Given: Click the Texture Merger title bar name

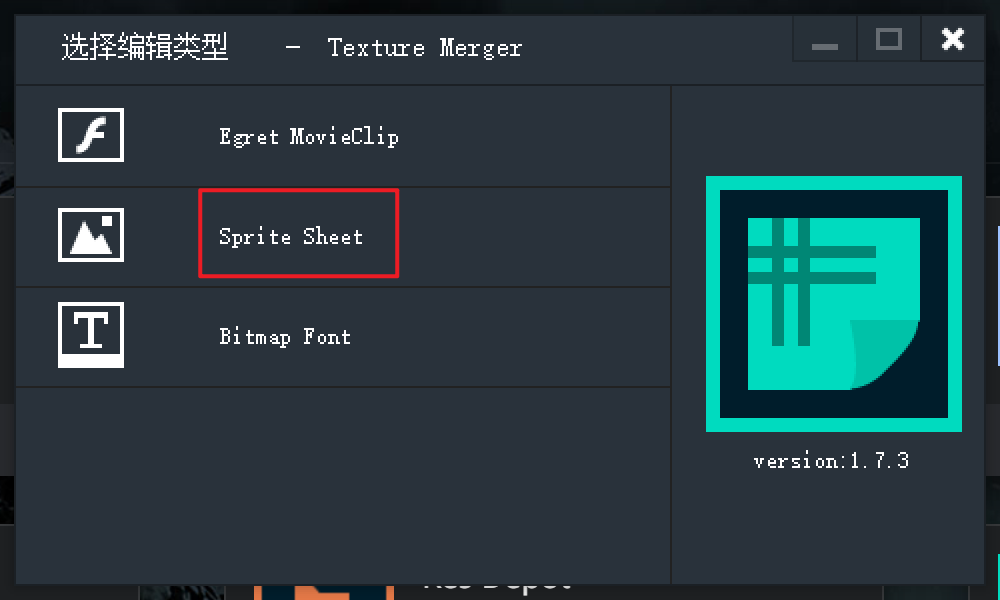Looking at the screenshot, I should 425,48.
